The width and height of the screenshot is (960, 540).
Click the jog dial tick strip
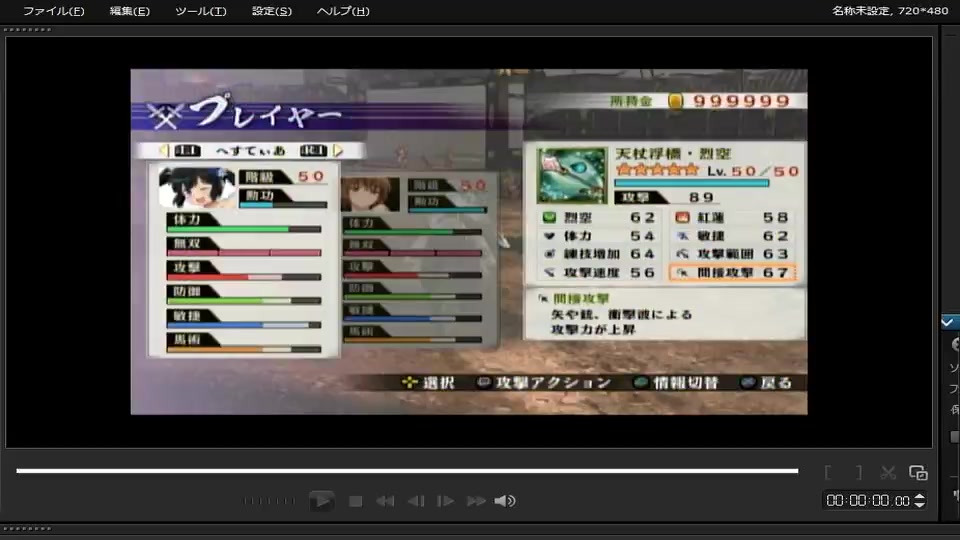click(x=269, y=501)
